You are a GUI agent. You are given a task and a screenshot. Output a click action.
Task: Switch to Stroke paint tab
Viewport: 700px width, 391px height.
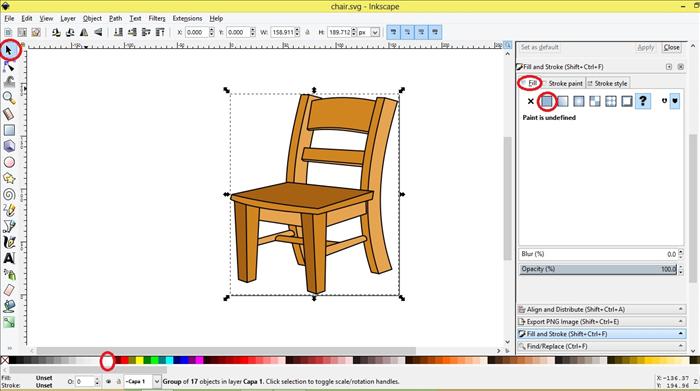(x=563, y=83)
